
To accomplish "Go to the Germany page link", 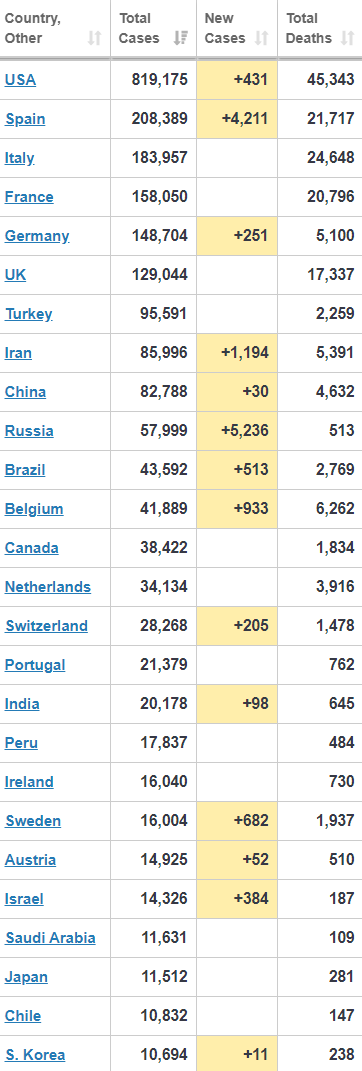I will point(37,236).
